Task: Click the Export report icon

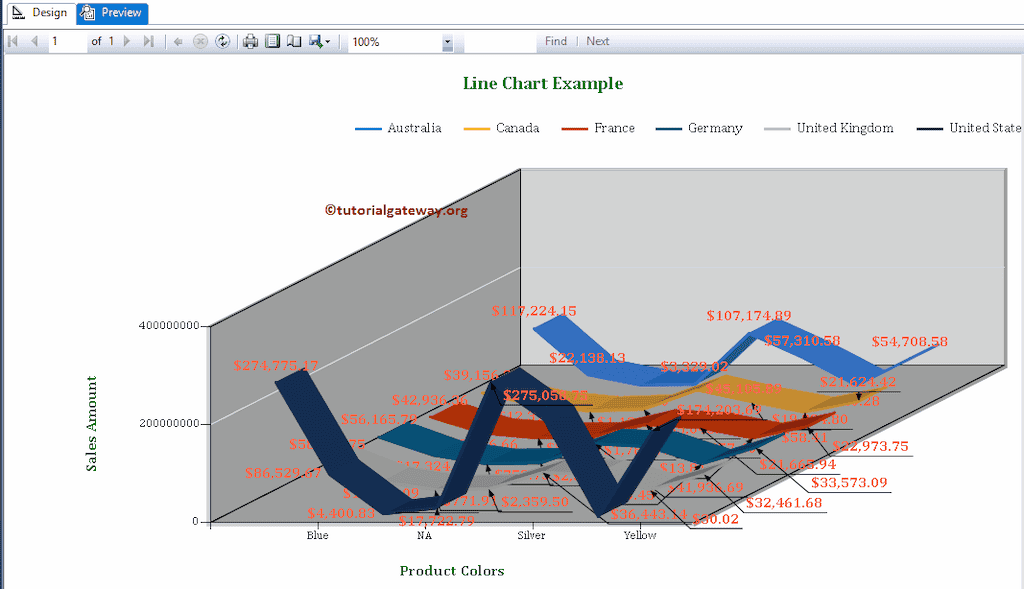Action: coord(313,41)
